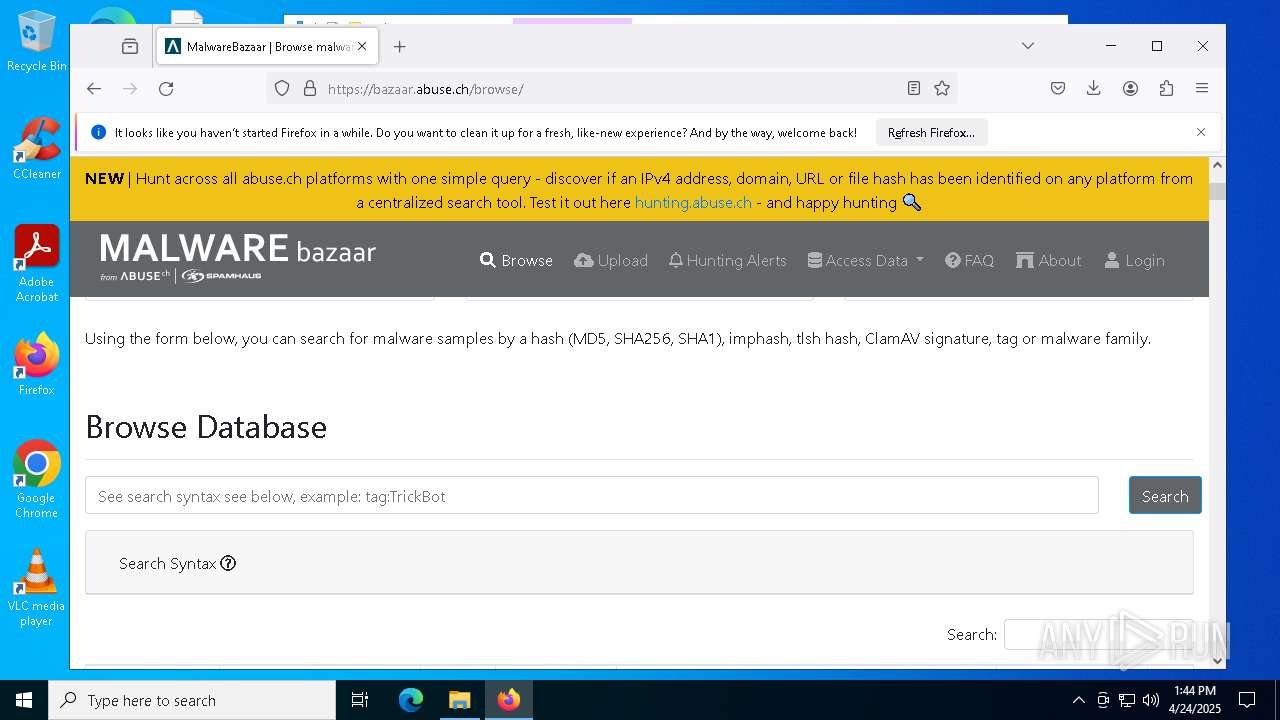This screenshot has width=1280, height=720.
Task: Open Recycle Bin desktop icon
Action: 37,42
